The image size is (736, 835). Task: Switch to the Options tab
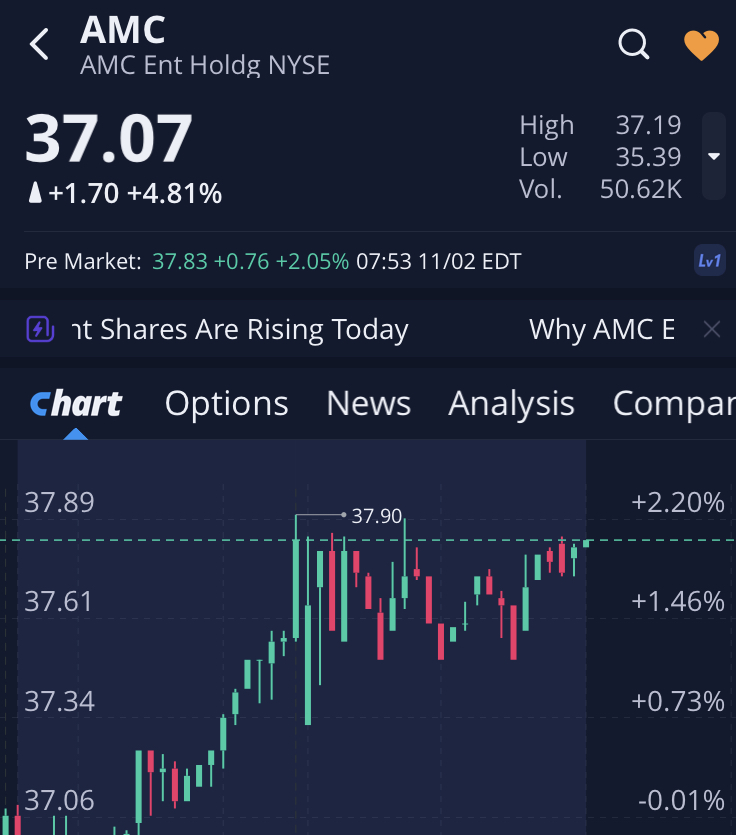[x=226, y=403]
